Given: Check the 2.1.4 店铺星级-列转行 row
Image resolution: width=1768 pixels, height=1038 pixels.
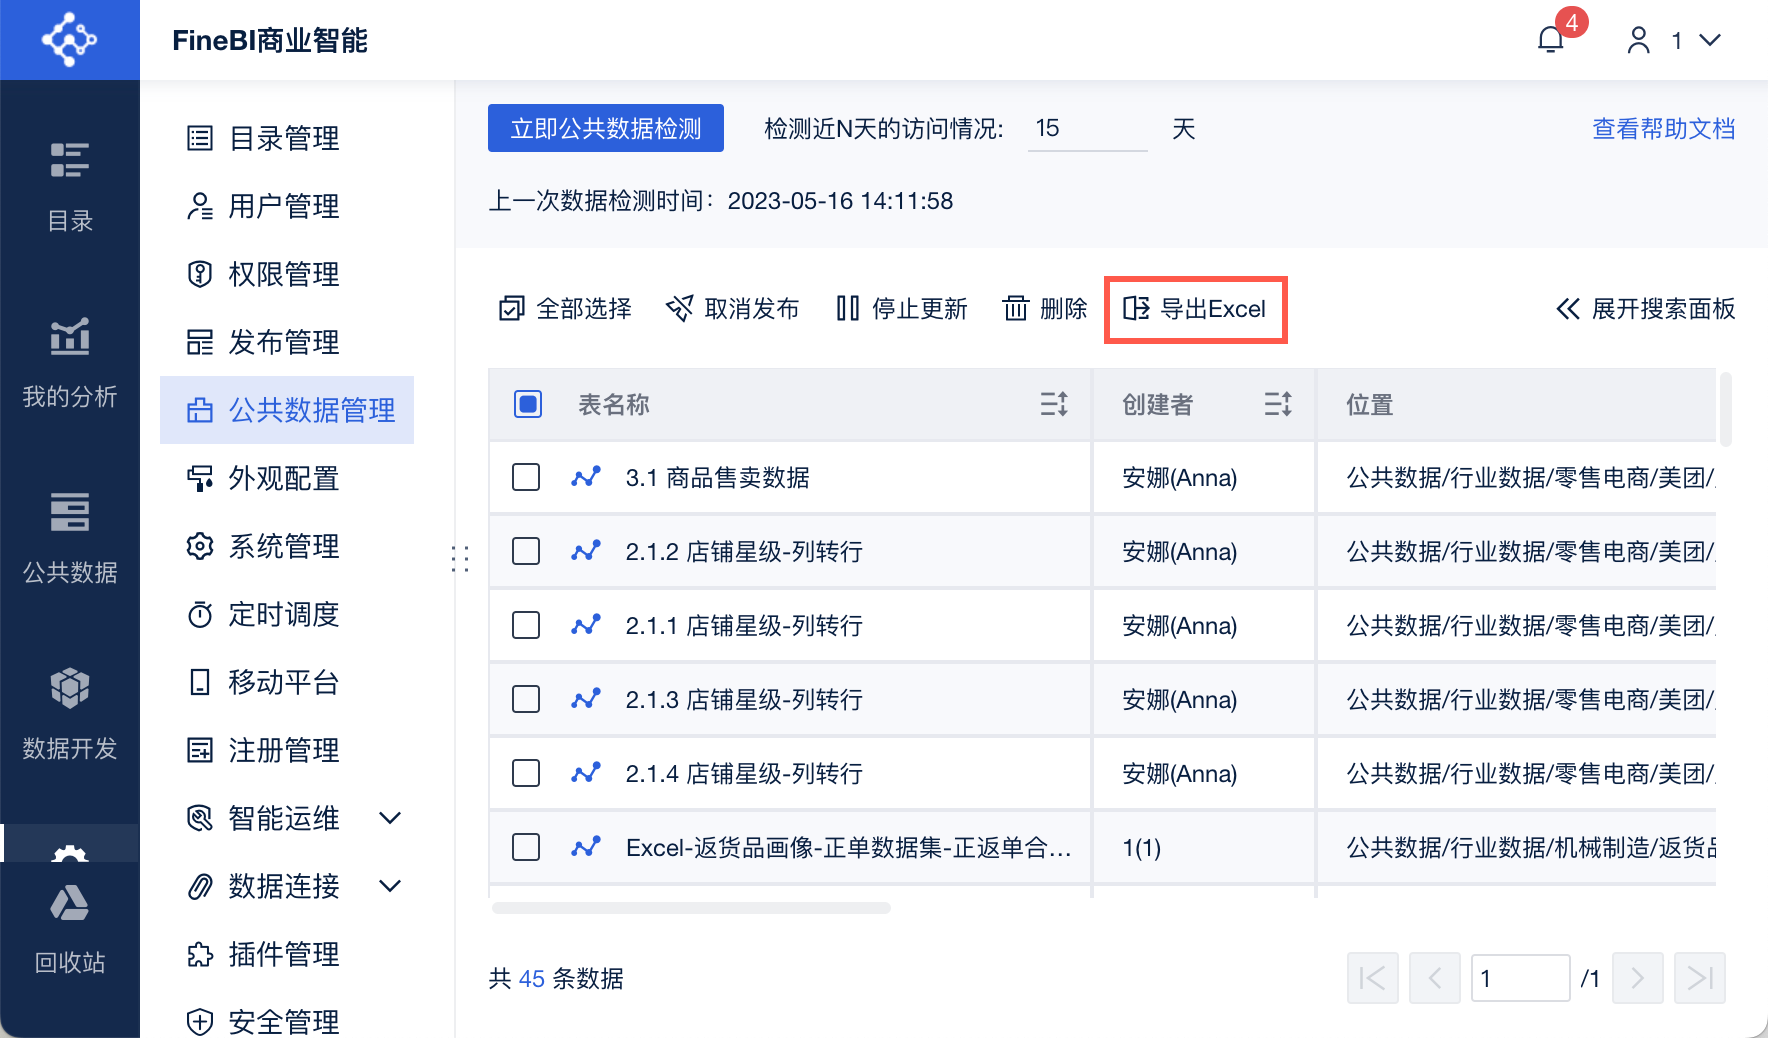Looking at the screenshot, I should [x=526, y=773].
